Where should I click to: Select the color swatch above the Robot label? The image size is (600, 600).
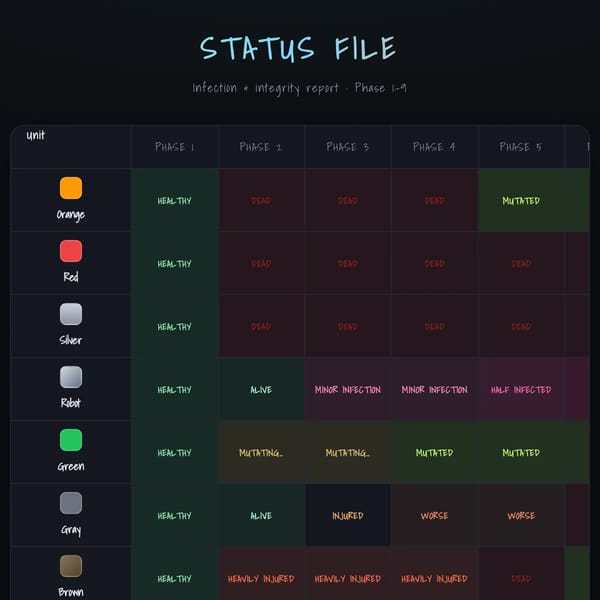click(x=71, y=377)
